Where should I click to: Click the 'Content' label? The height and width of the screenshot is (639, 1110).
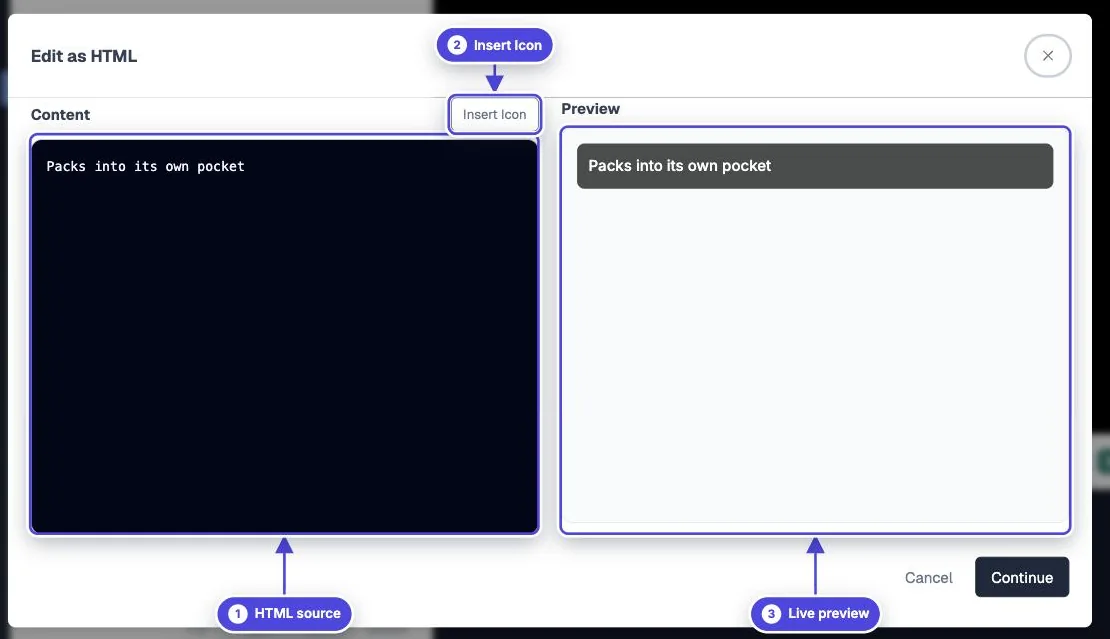click(x=60, y=115)
